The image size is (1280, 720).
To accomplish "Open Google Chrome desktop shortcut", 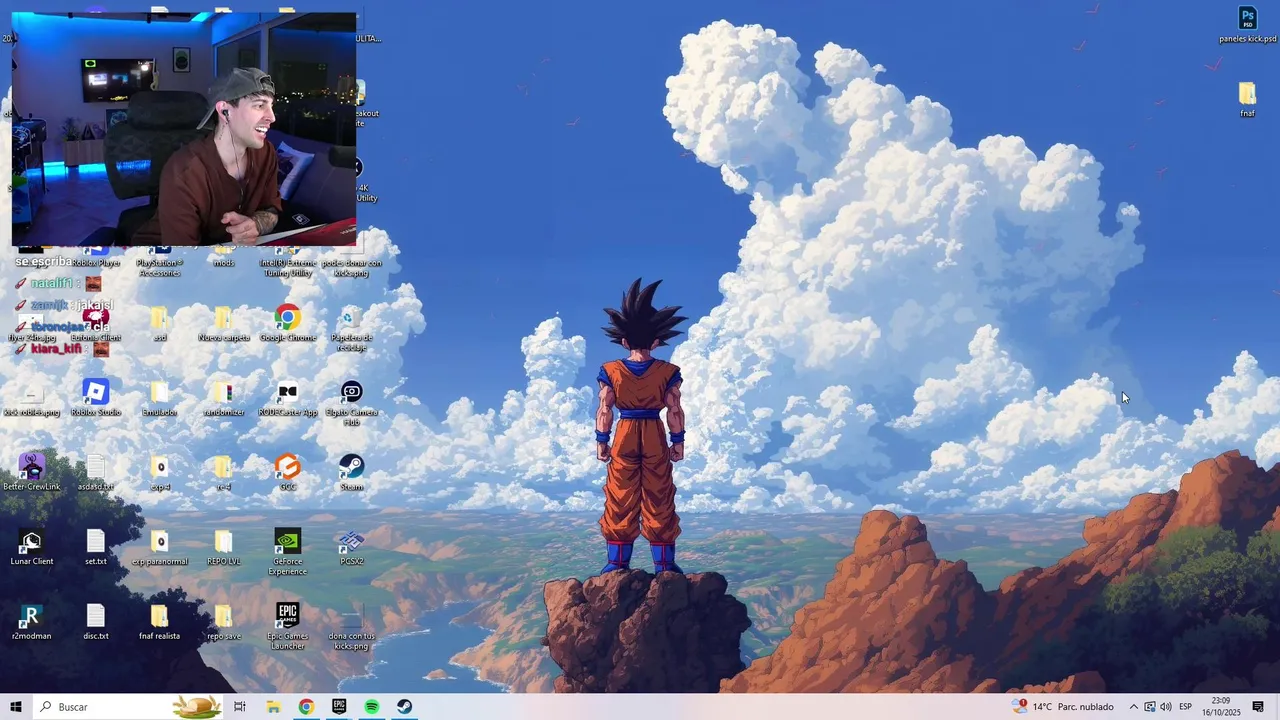I will (288, 324).
